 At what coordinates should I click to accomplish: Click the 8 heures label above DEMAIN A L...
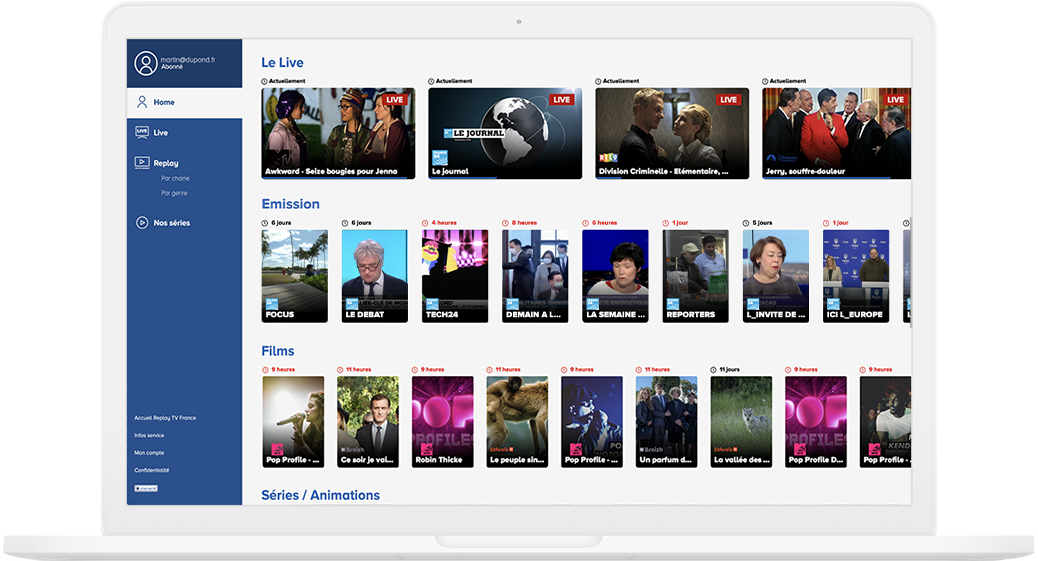[524, 223]
